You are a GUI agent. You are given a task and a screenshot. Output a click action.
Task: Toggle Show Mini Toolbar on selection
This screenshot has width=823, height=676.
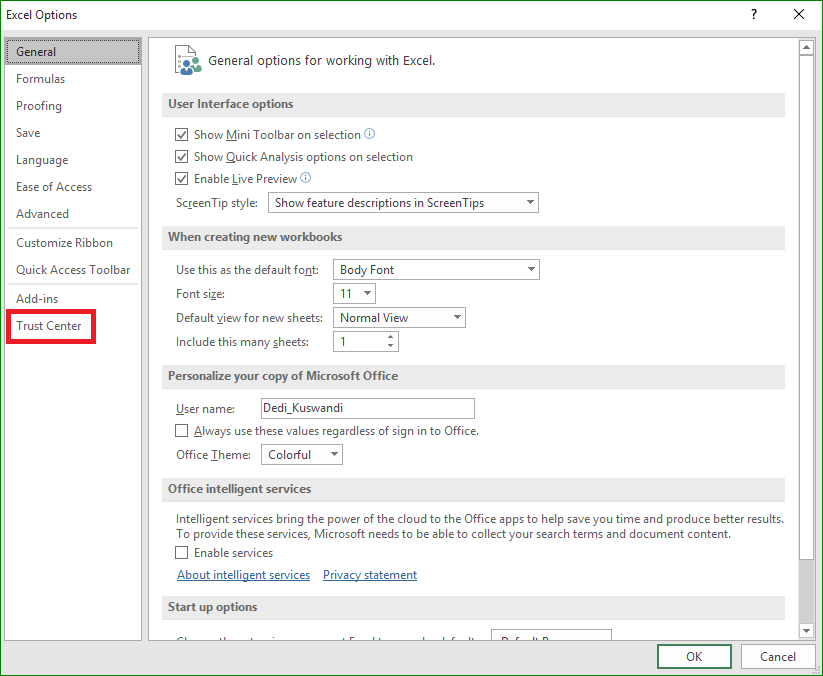pos(182,134)
